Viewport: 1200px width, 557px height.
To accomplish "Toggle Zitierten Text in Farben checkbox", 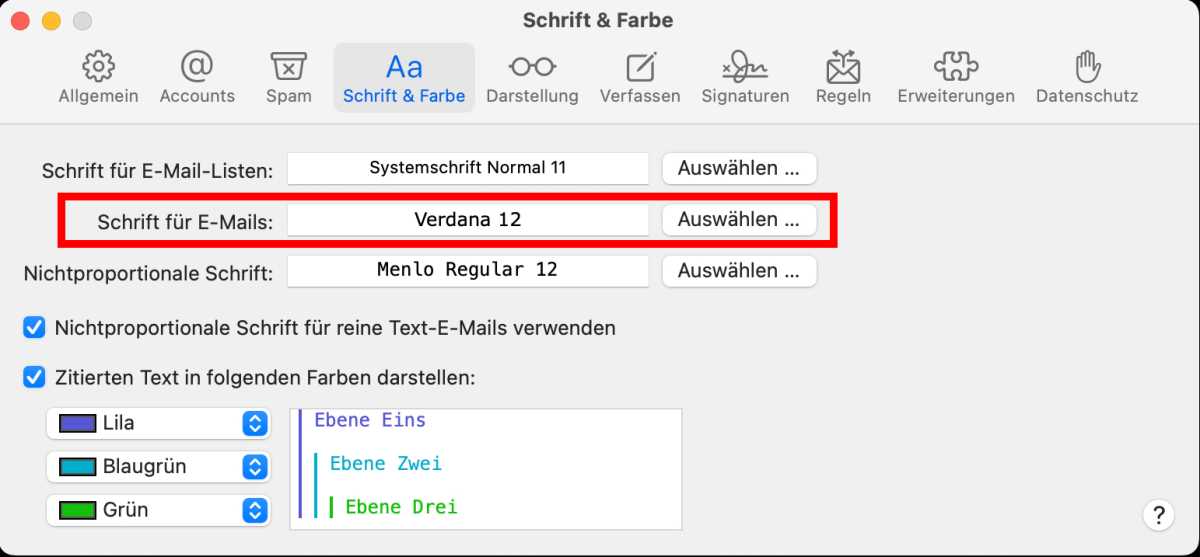I will click(35, 378).
